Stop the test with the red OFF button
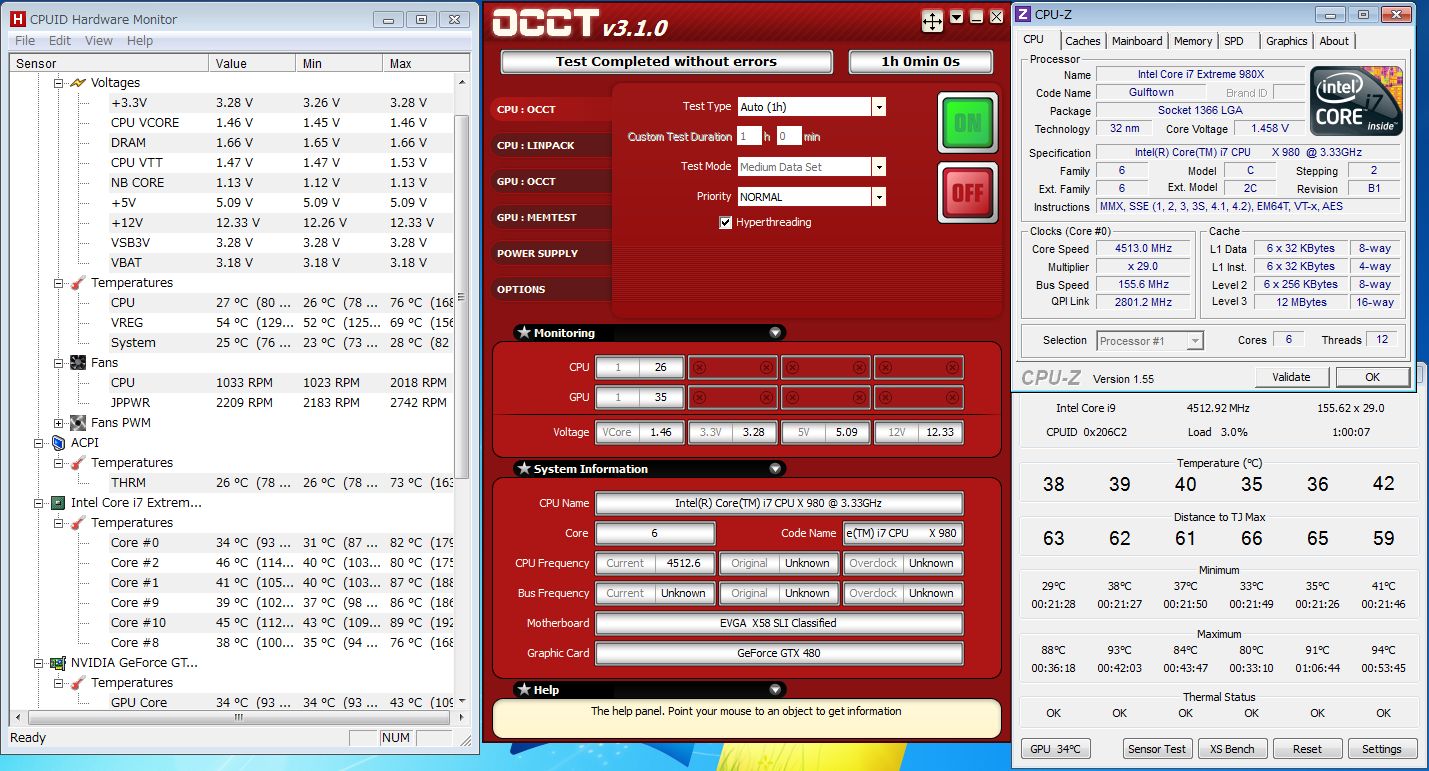The image size is (1429, 771). click(x=967, y=192)
